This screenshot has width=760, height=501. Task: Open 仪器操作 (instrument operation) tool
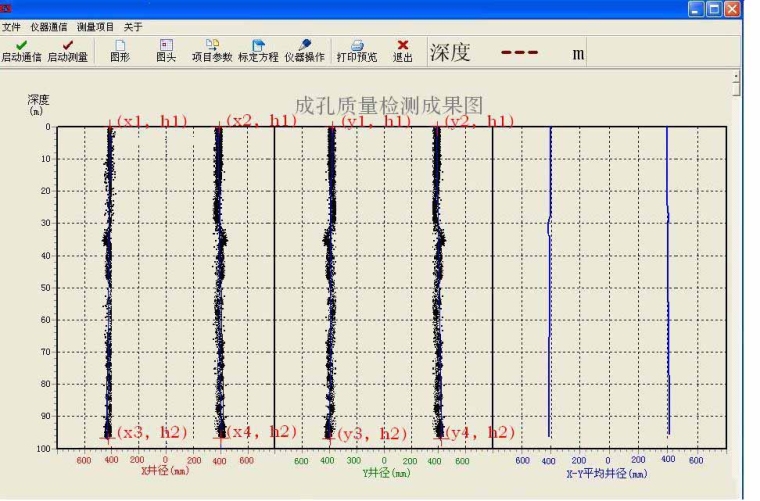[304, 50]
